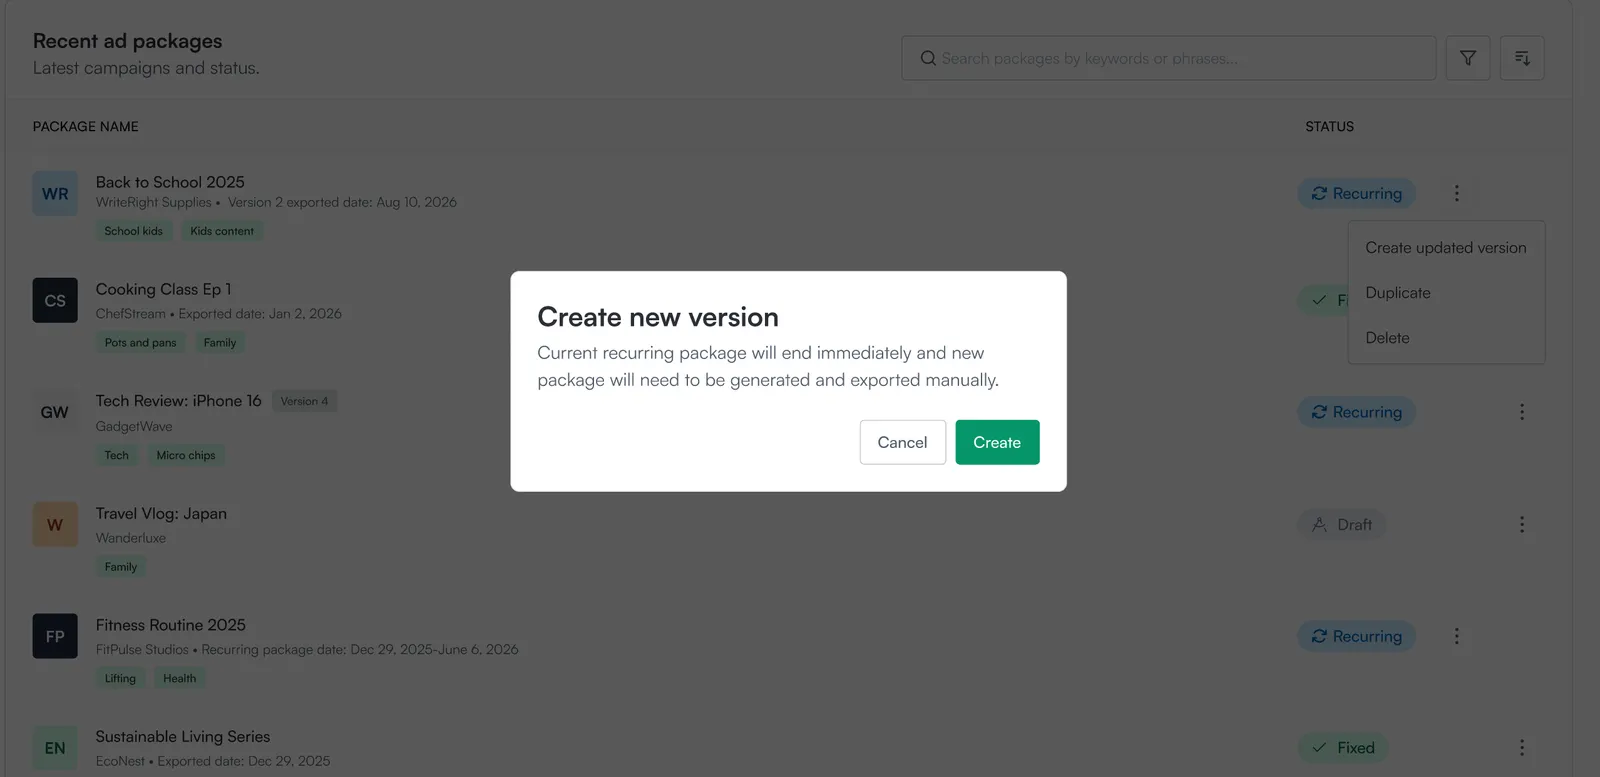
Task: Open the Tech Review: iPhone 16 package title
Action: (x=179, y=401)
